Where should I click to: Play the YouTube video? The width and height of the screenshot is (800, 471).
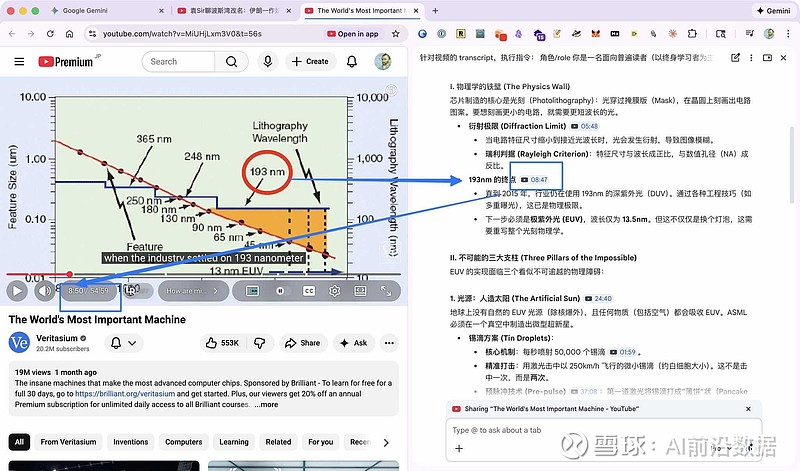17,291
